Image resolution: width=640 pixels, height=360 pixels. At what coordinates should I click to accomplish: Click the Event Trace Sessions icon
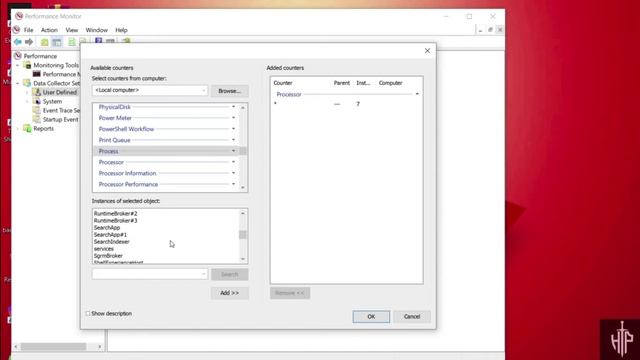(x=37, y=110)
